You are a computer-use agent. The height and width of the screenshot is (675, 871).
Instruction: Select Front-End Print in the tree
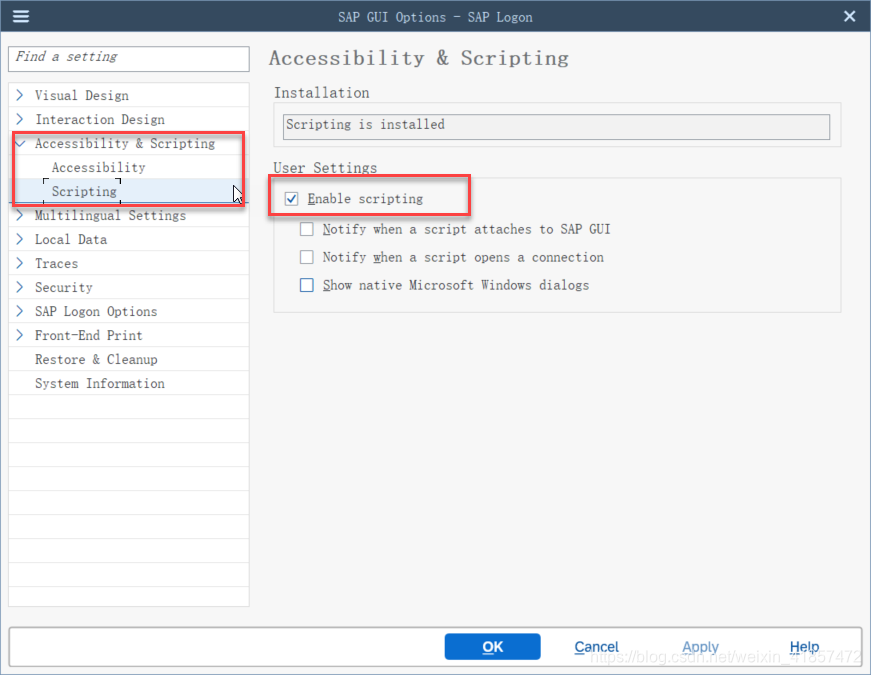pyautogui.click(x=89, y=335)
